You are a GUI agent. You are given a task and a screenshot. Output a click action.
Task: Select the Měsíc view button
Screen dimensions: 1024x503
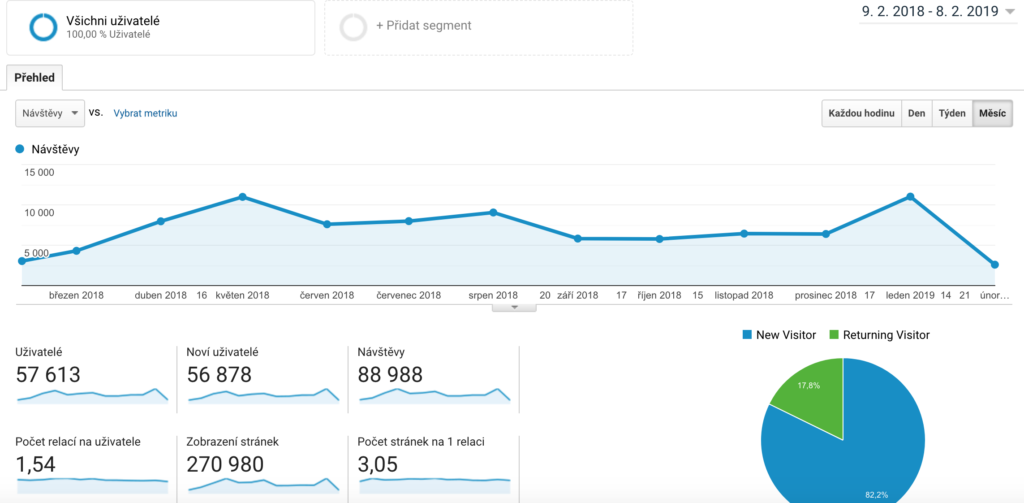(x=992, y=114)
